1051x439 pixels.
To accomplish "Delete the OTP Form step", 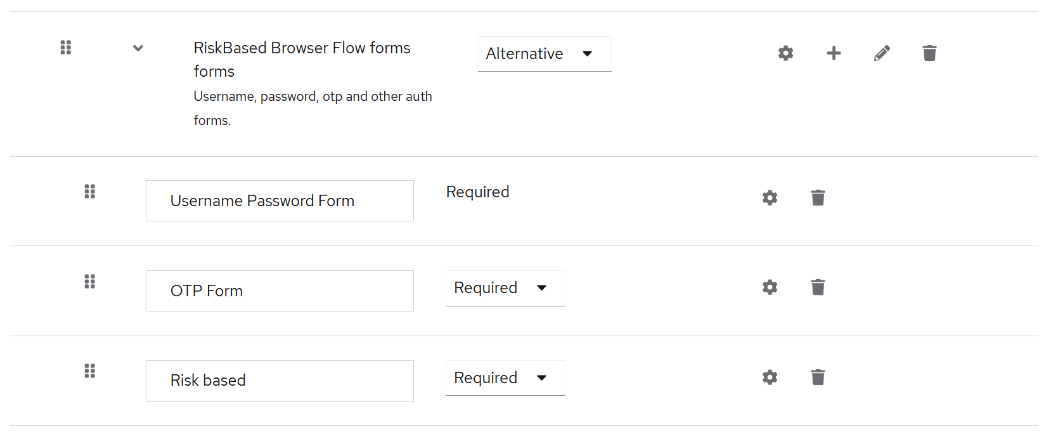I will [x=818, y=288].
